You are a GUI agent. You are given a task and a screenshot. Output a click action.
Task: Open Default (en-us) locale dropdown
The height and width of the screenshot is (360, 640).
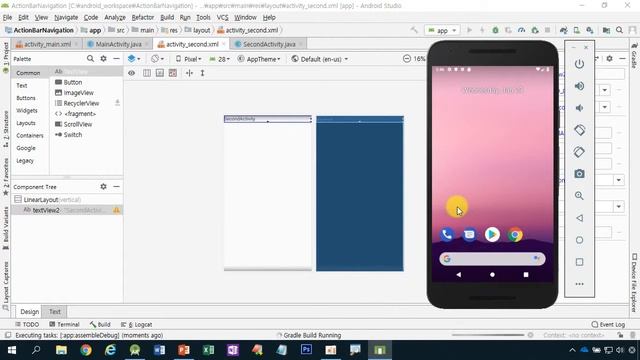pos(320,59)
